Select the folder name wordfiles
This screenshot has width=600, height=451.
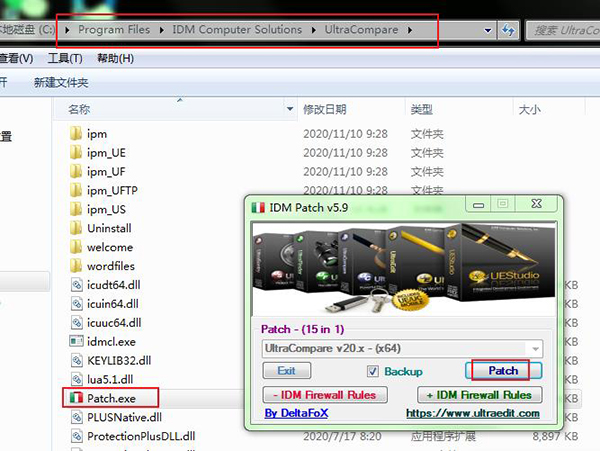pyautogui.click(x=111, y=266)
